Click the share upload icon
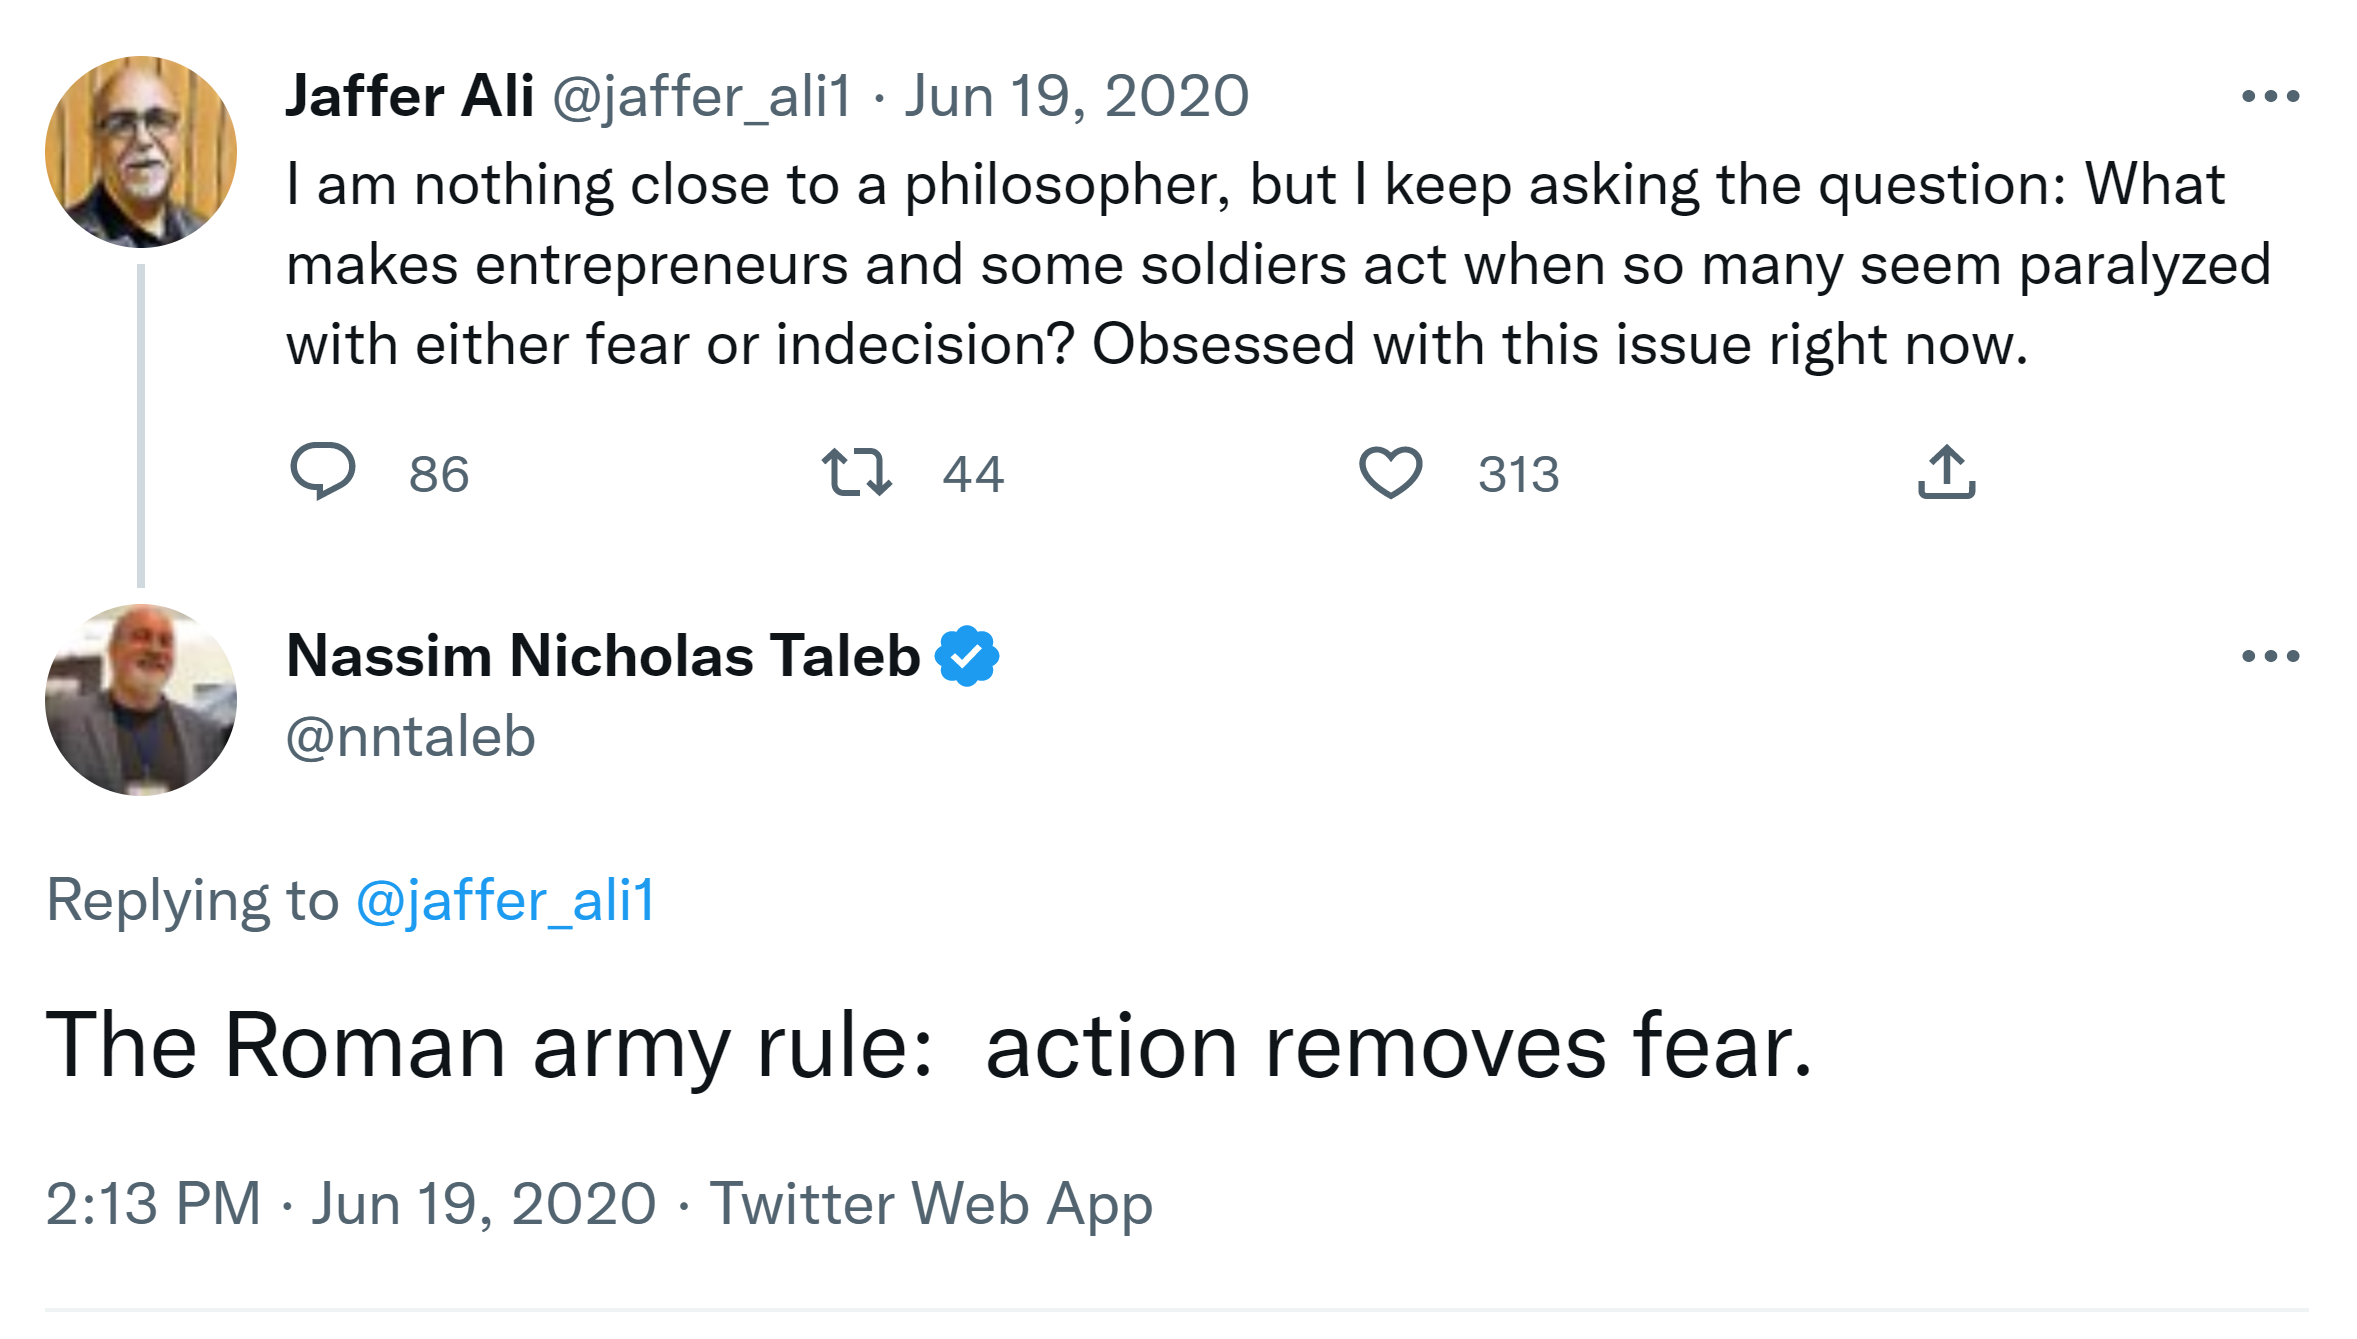This screenshot has height=1339, width=2357. (1946, 472)
